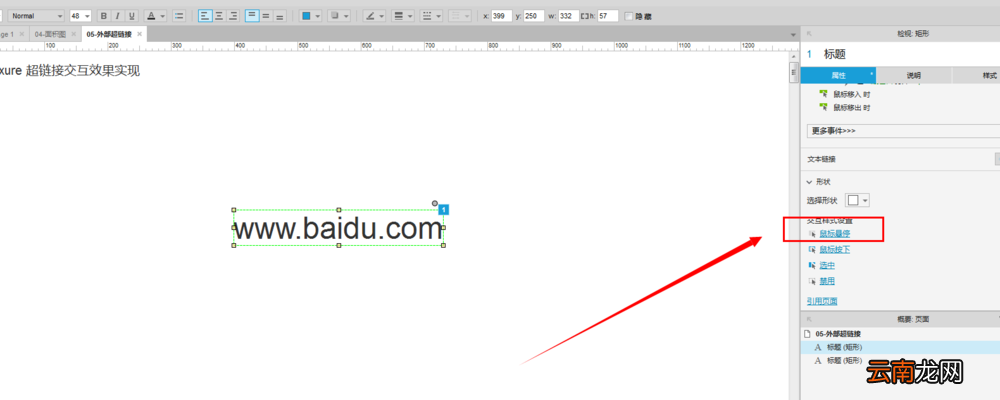This screenshot has width=1000, height=400.
Task: Open the 选择形状 shape picker
Action: click(x=857, y=200)
